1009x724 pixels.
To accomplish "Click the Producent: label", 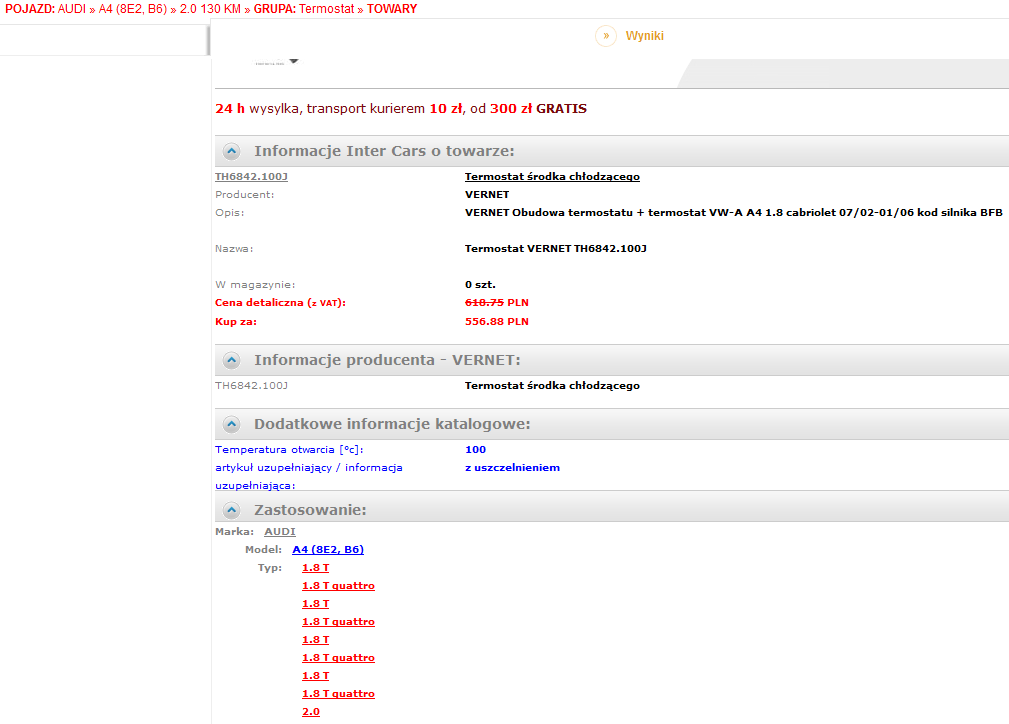I will [245, 194].
